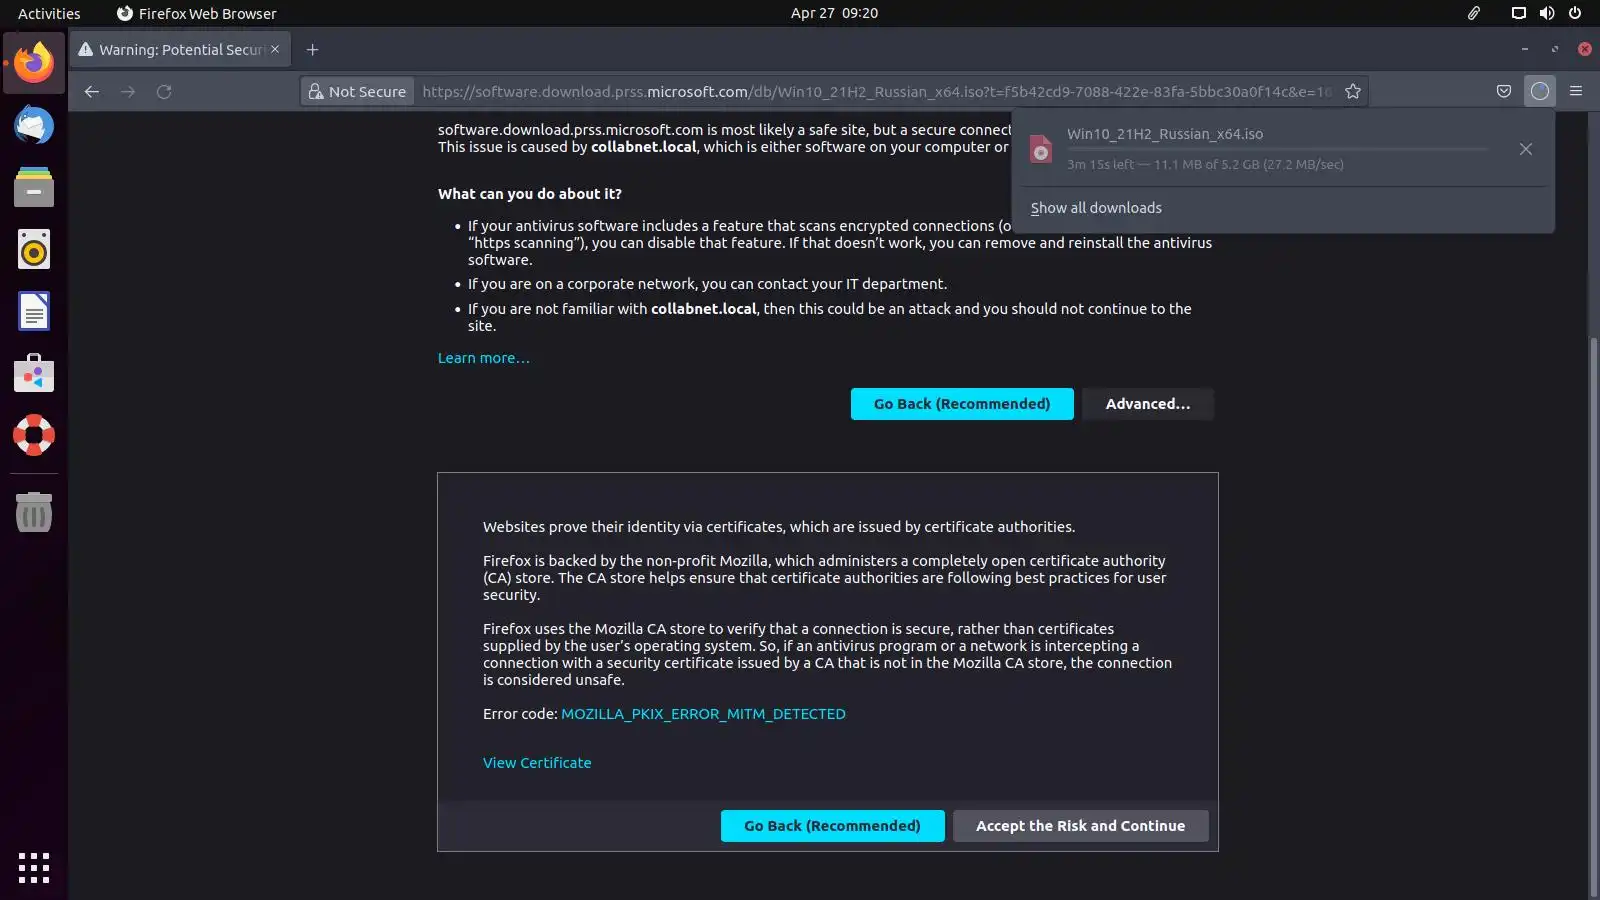Click the URL address field
Screen dimensions: 1600x900
pyautogui.click(x=877, y=91)
